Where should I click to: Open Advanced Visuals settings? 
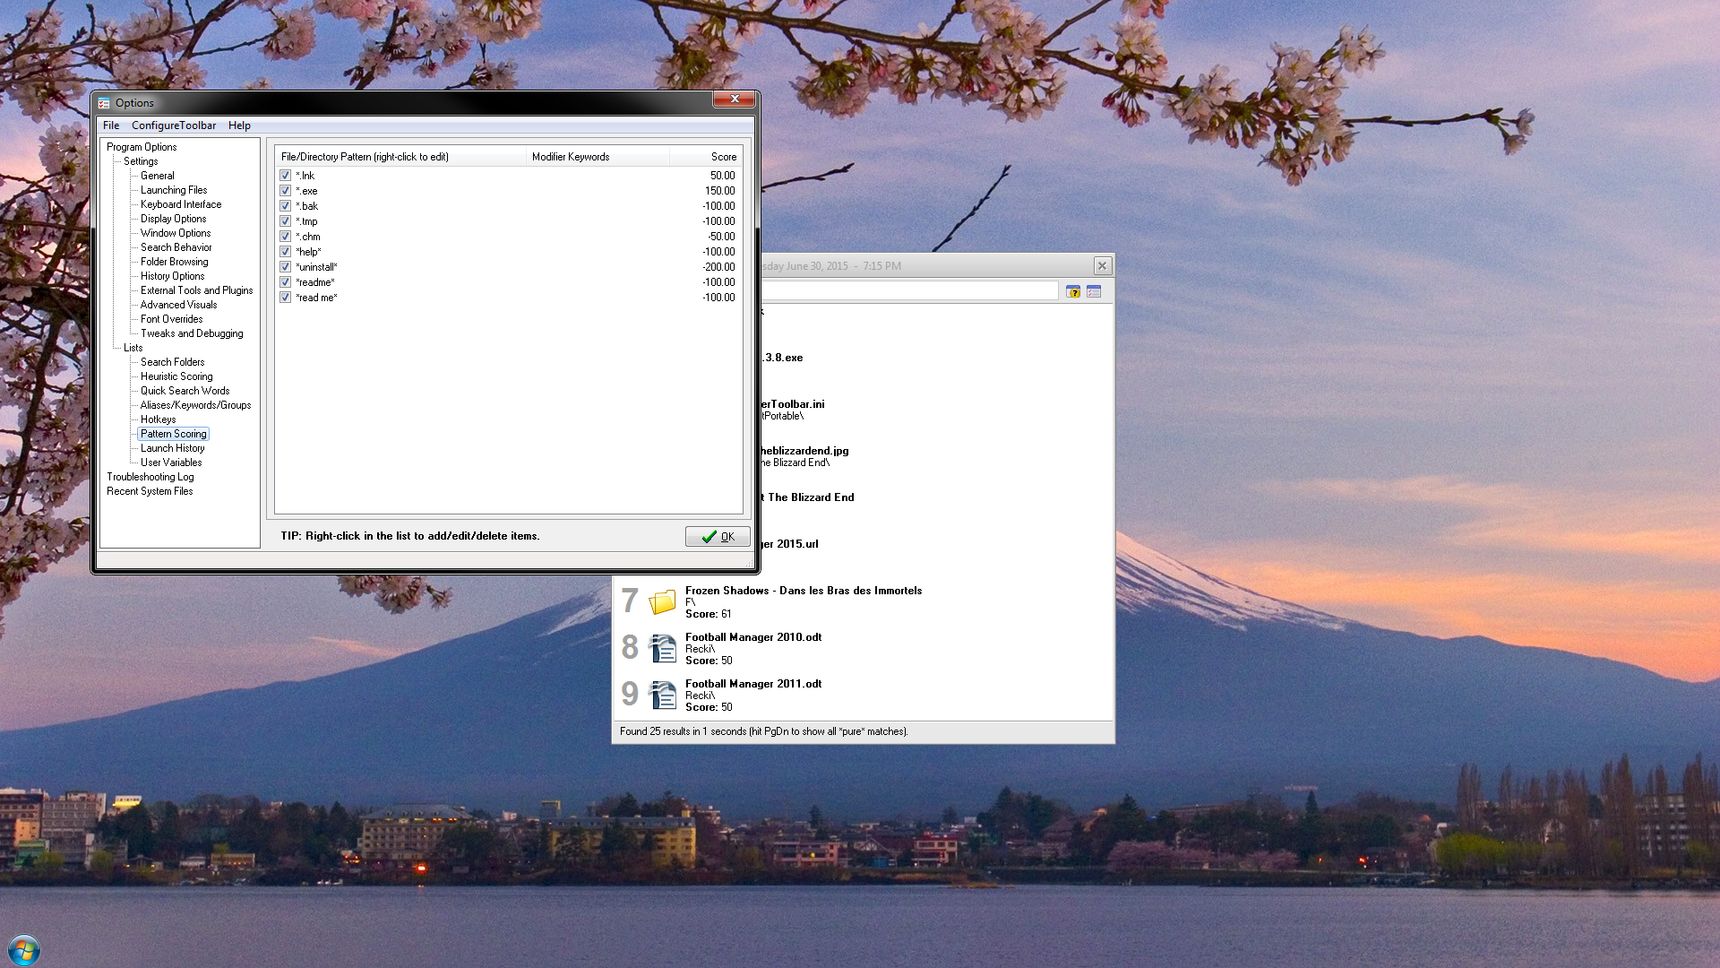click(x=179, y=305)
